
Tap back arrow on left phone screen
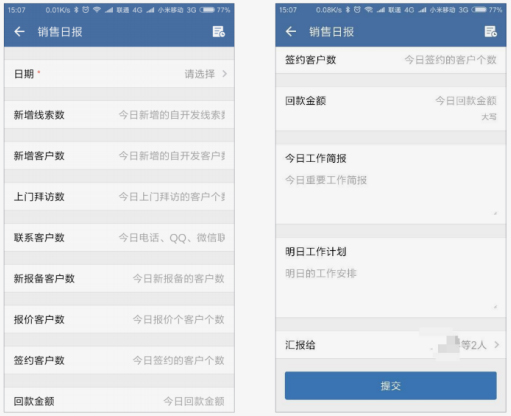pos(19,32)
